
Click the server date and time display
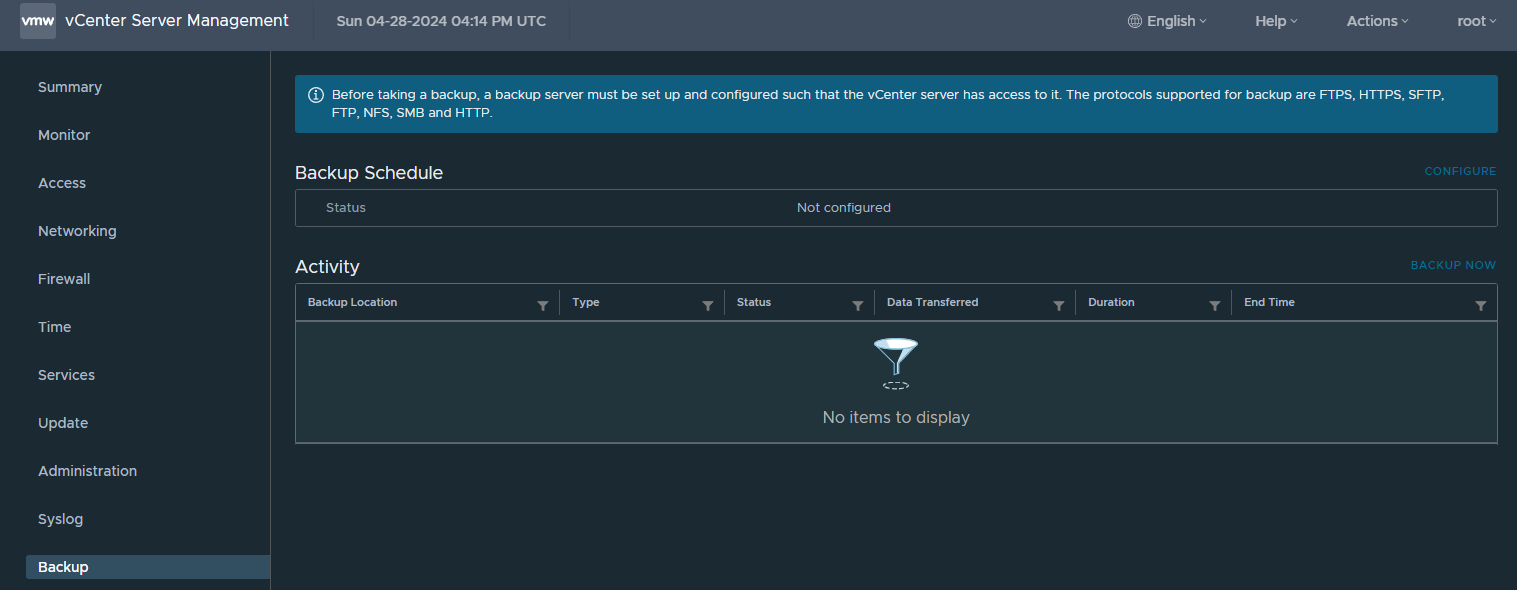(x=441, y=20)
